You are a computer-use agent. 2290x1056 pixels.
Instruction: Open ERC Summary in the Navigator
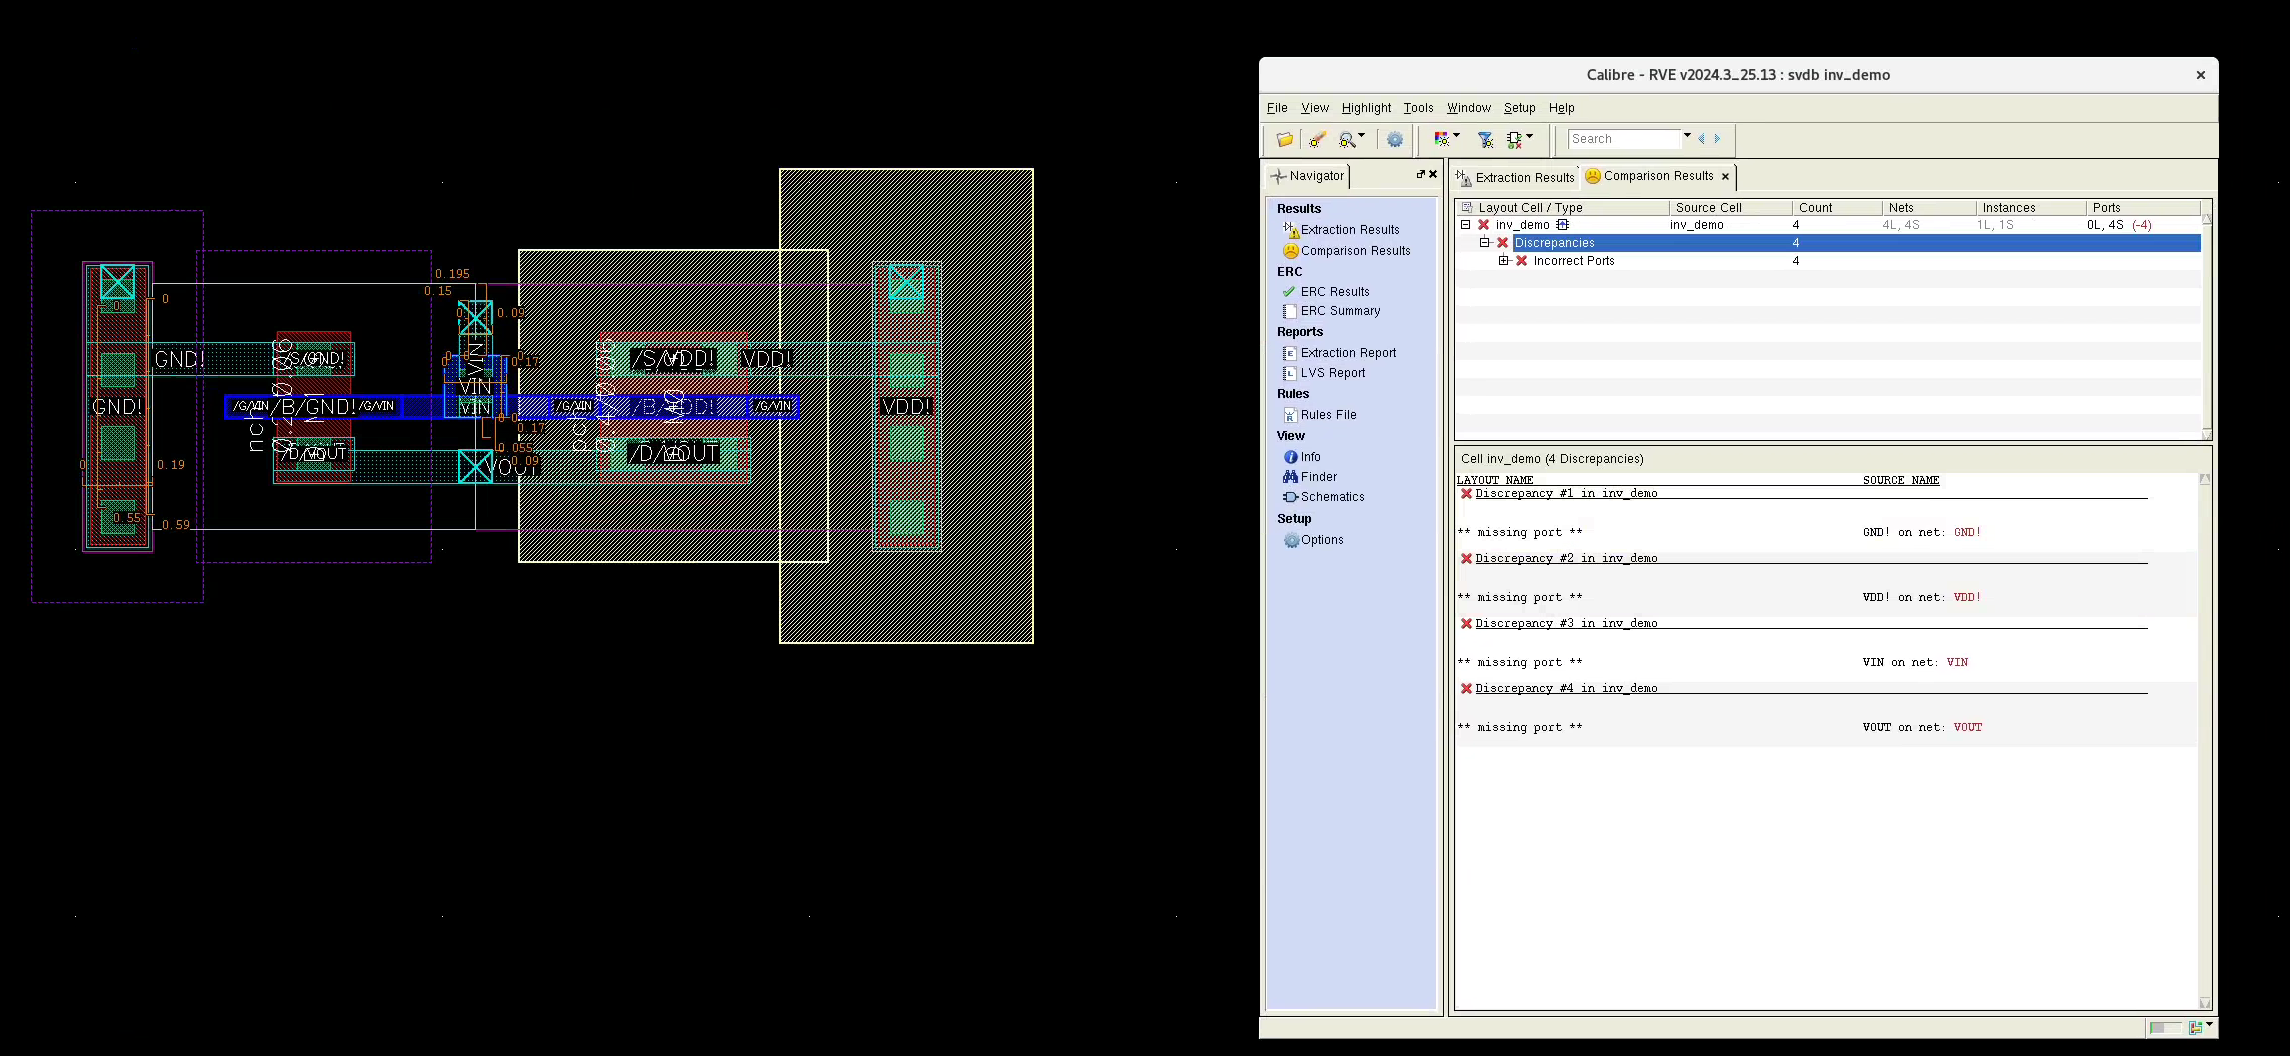point(1340,311)
